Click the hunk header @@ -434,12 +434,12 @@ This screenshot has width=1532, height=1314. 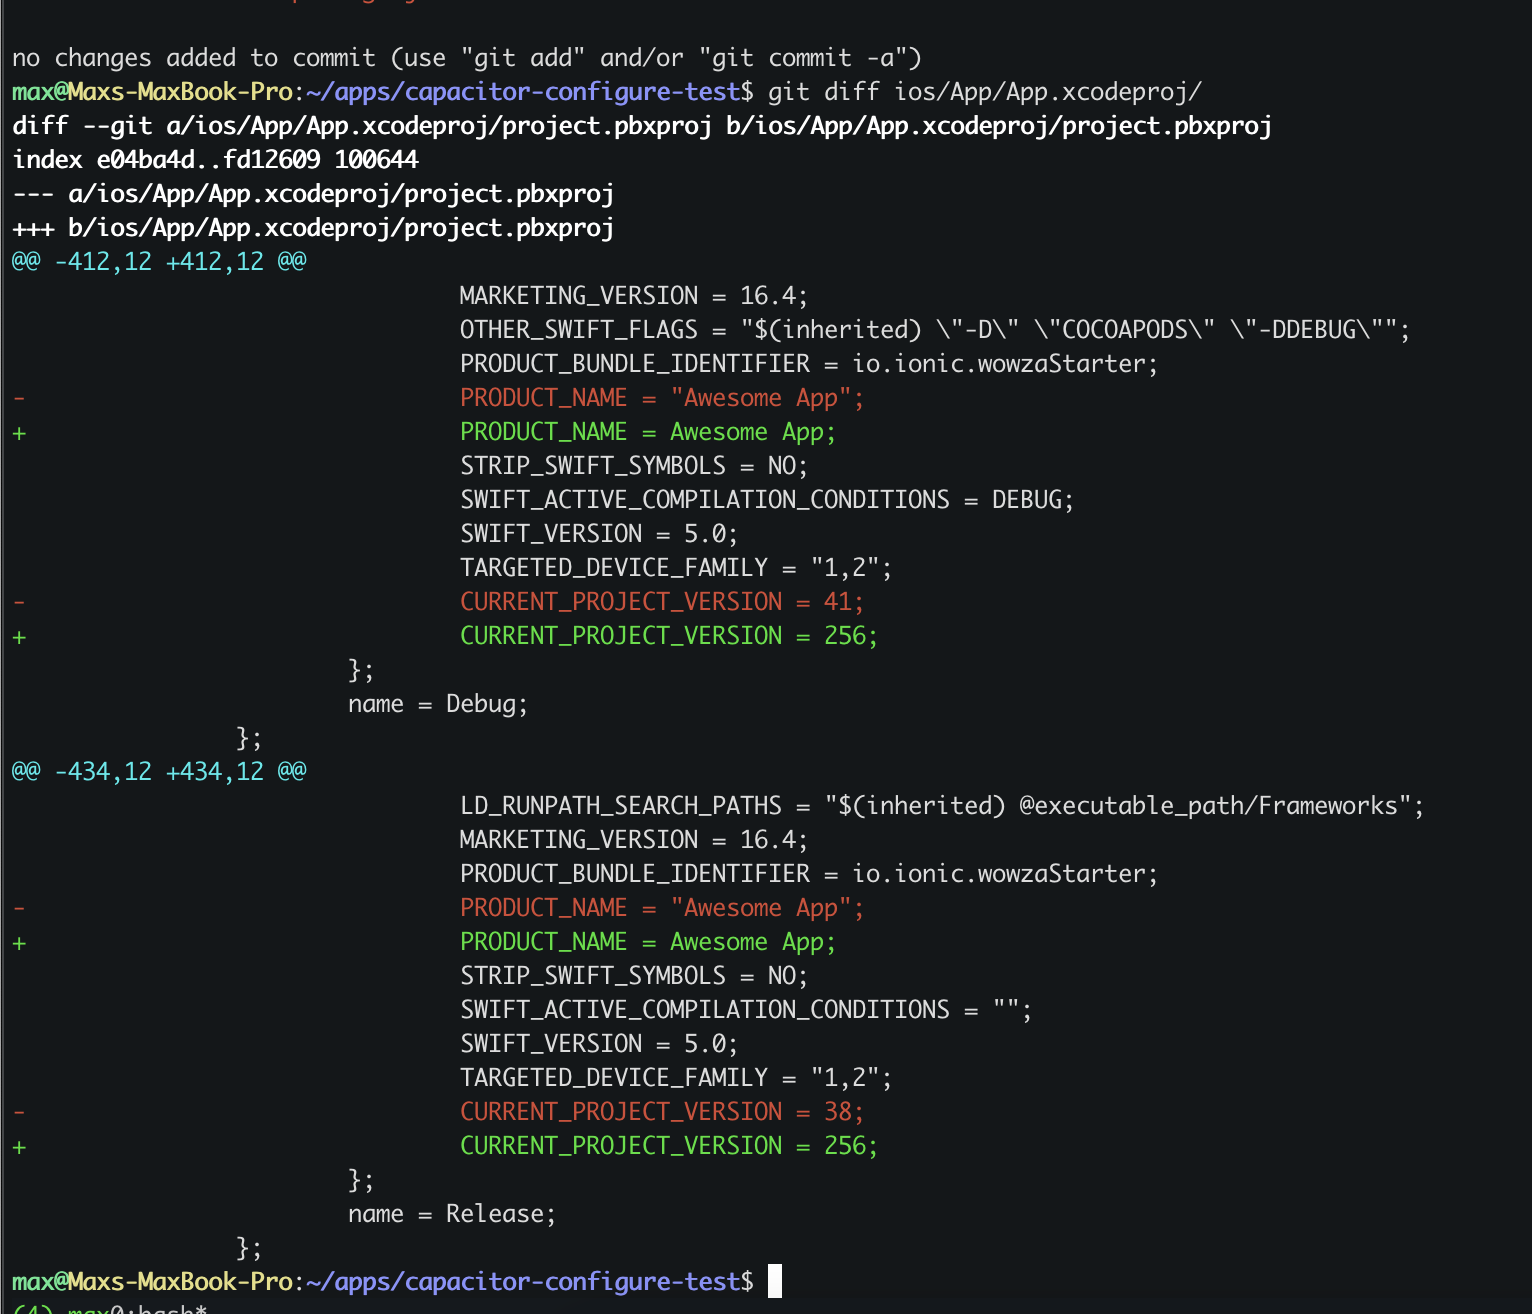(x=157, y=770)
